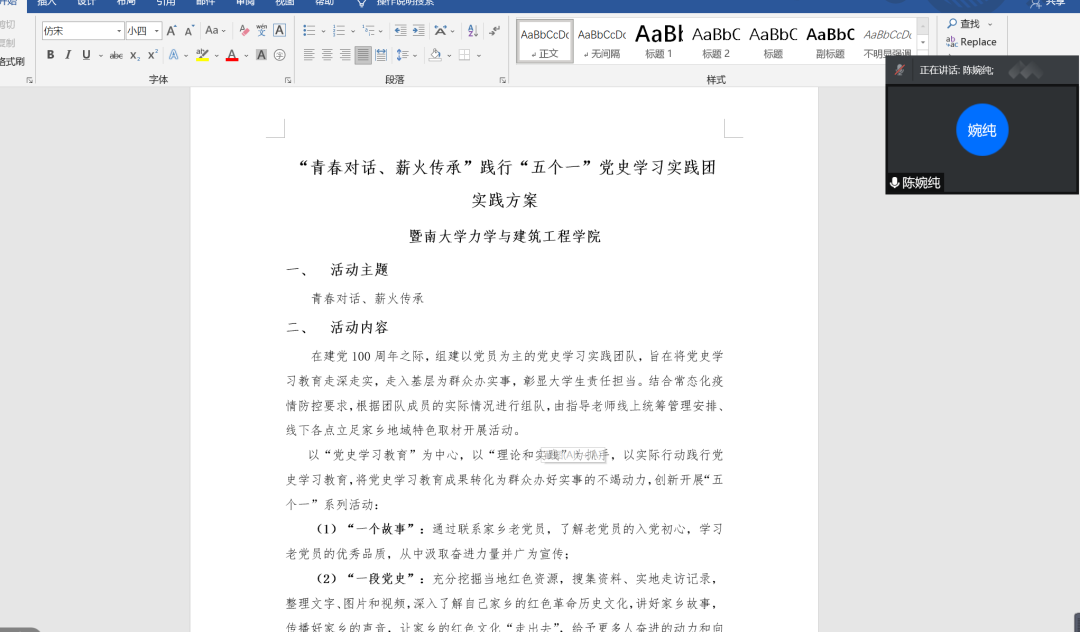Click the heading 二、活动内容

tap(338, 328)
